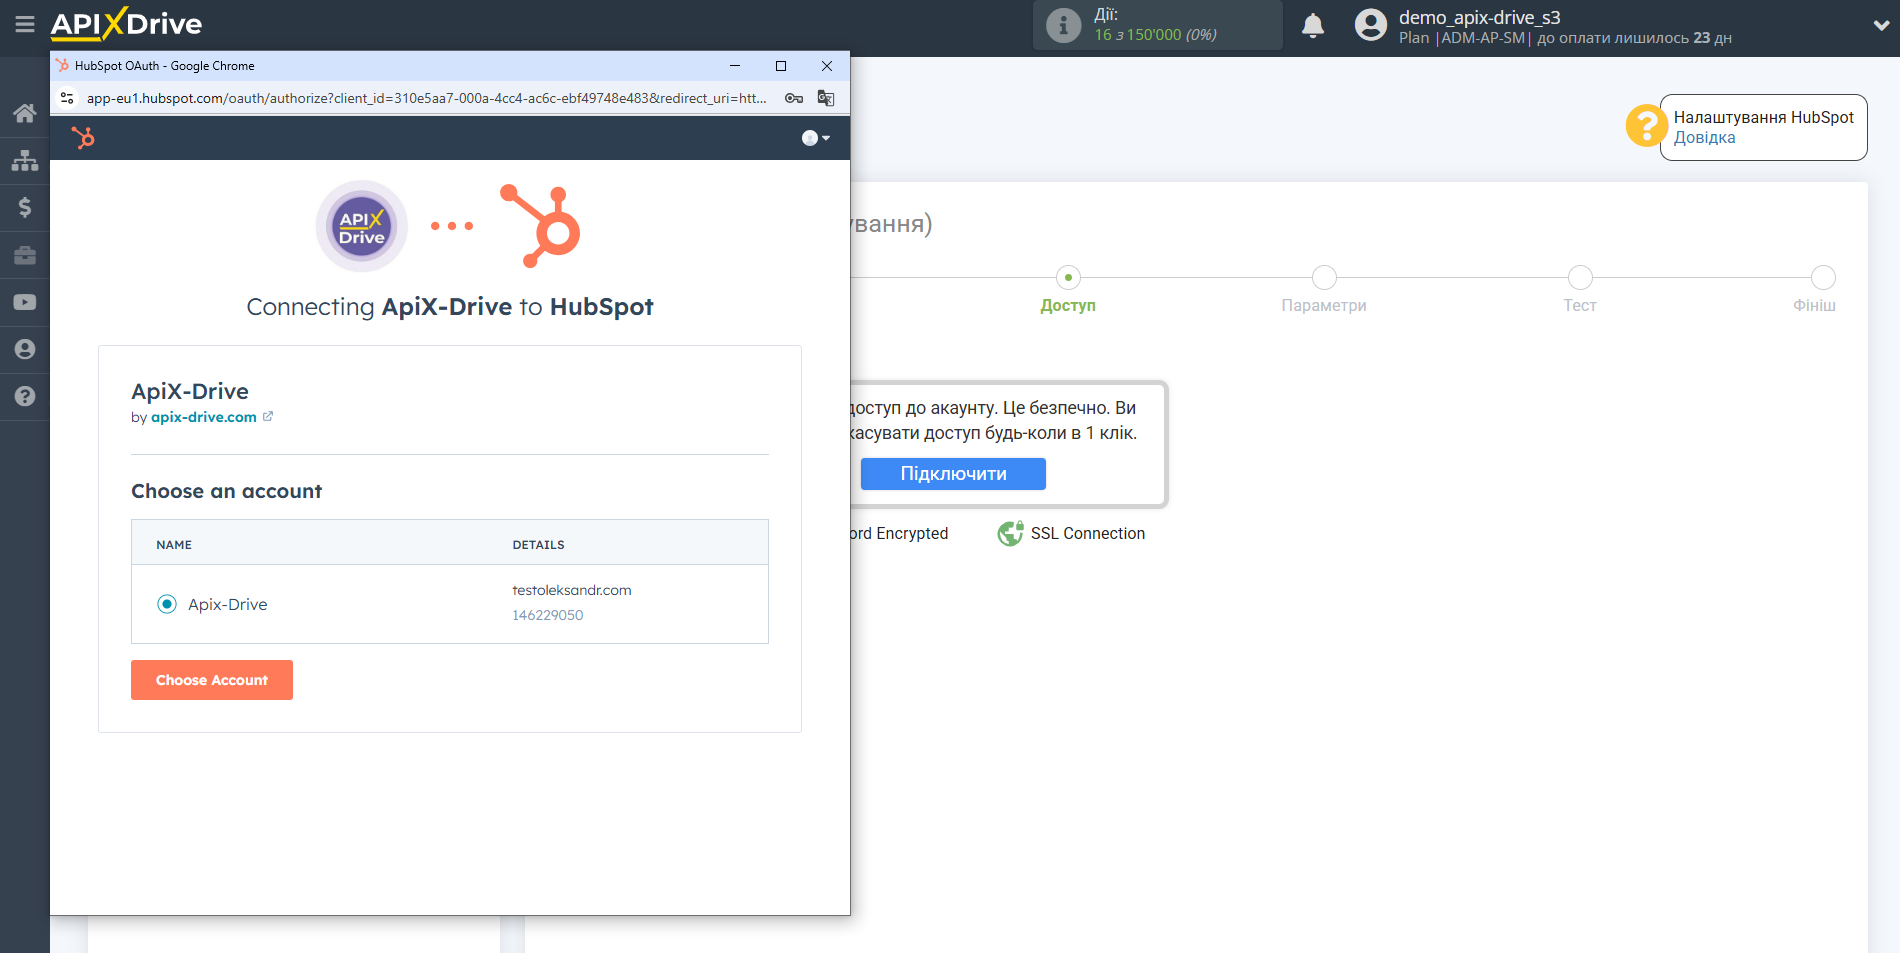Click the site information icon in address bar

(67, 98)
